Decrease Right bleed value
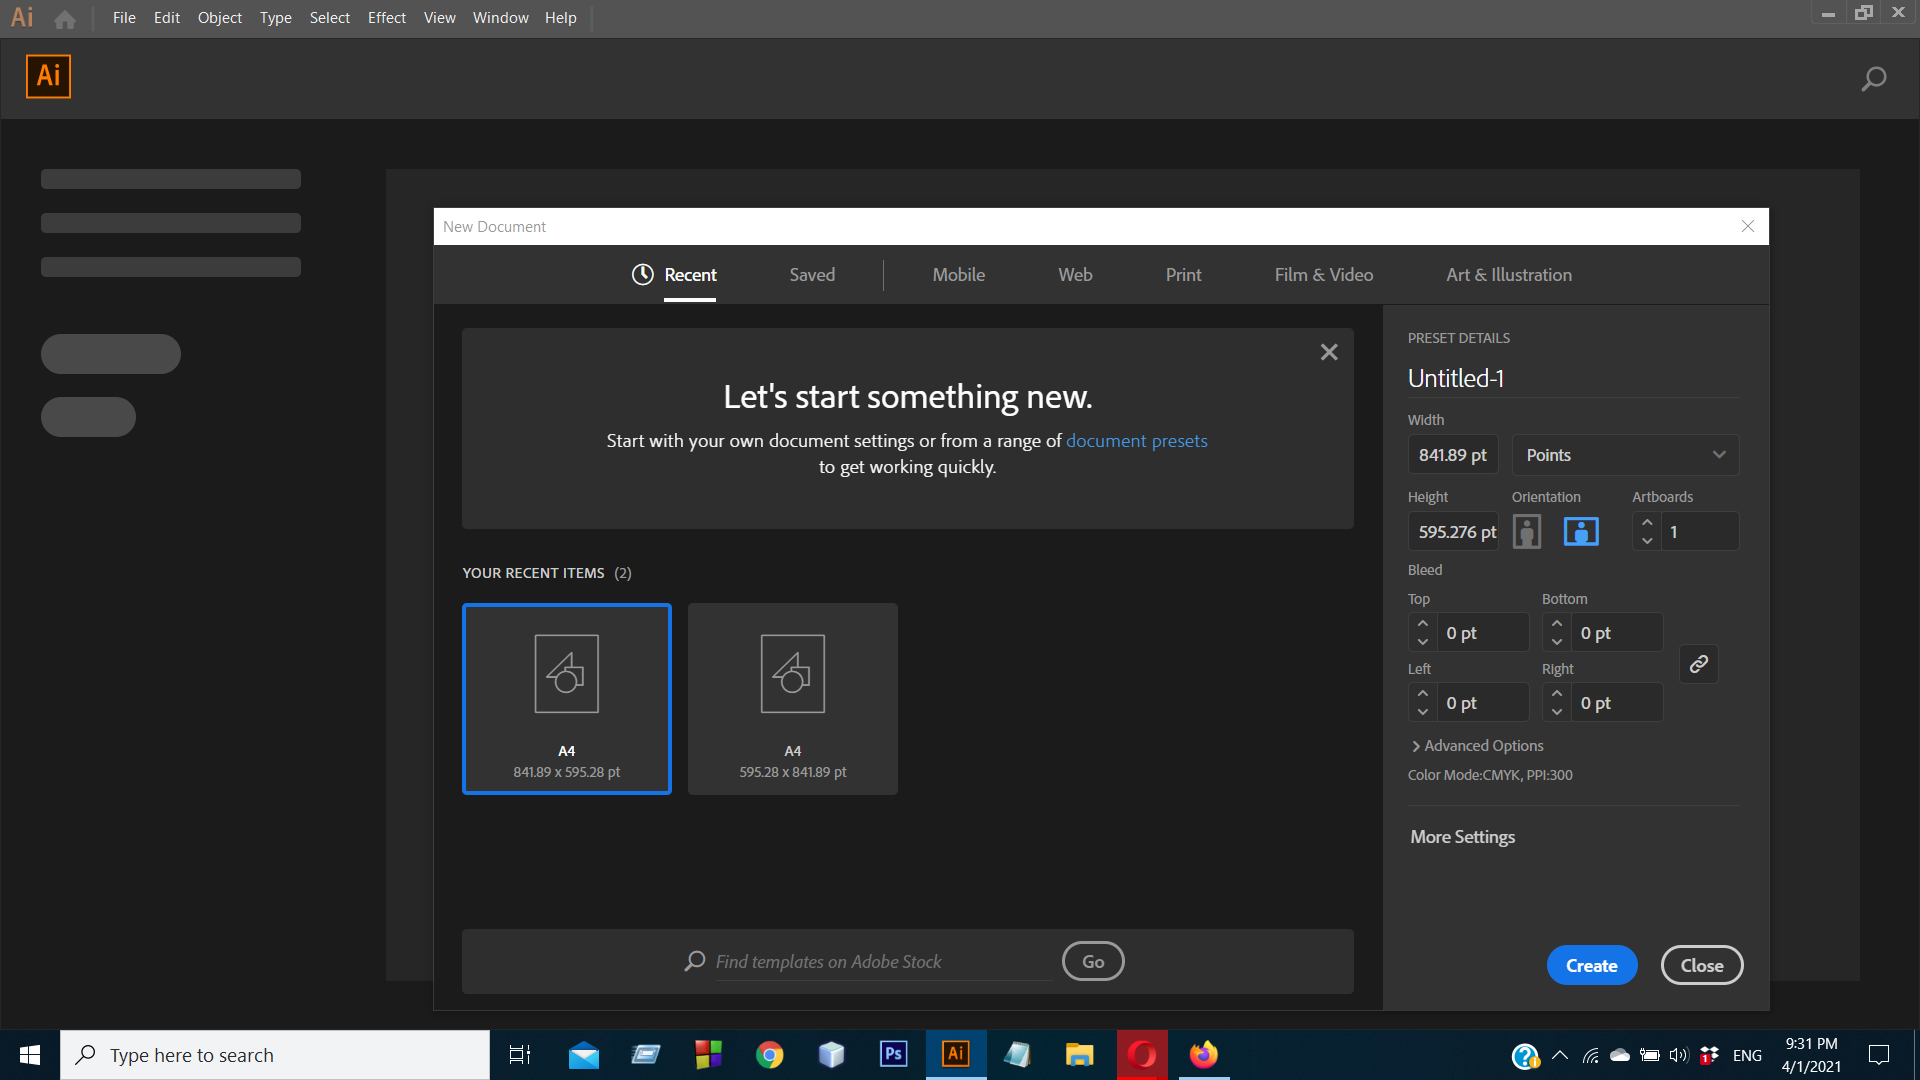The height and width of the screenshot is (1080, 1920). point(1556,712)
